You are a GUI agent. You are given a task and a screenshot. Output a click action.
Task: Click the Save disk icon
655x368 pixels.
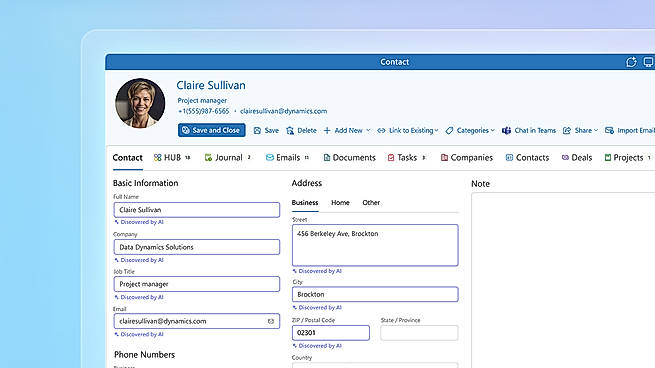[x=257, y=131]
